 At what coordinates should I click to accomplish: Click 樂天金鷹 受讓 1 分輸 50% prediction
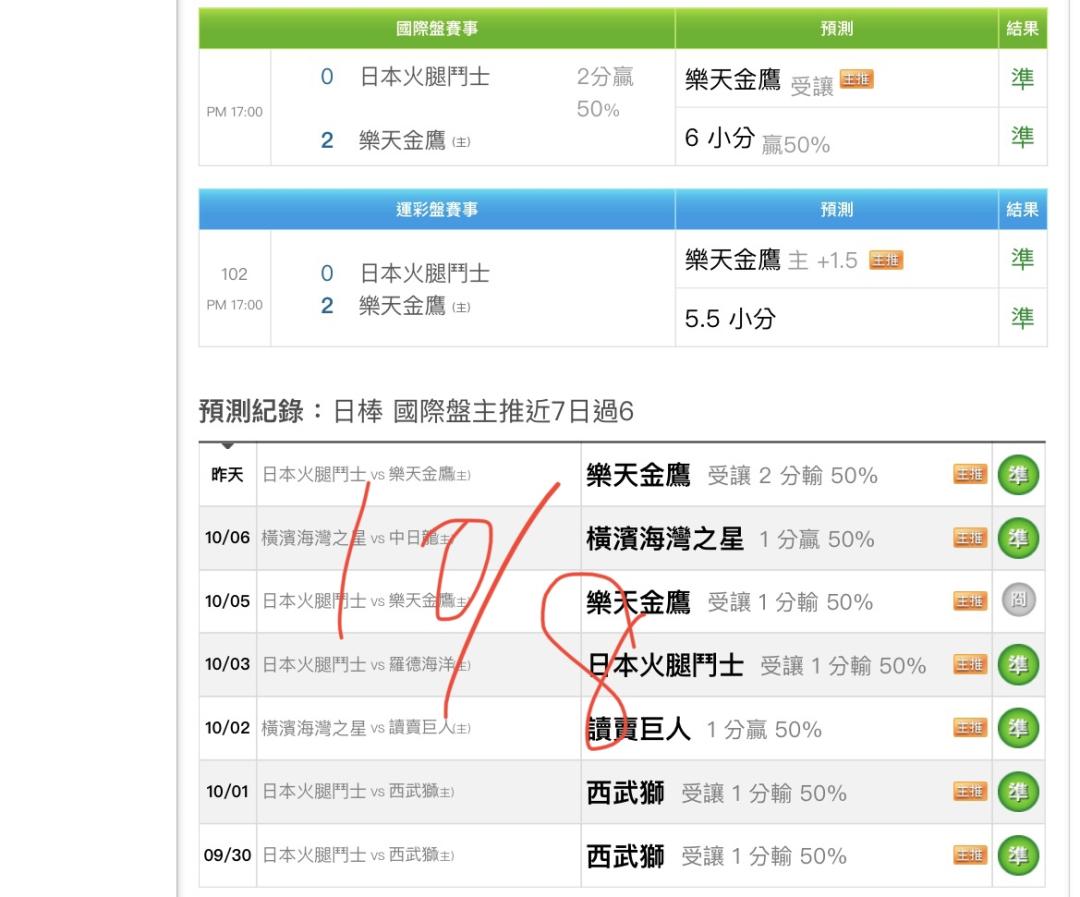pos(729,602)
